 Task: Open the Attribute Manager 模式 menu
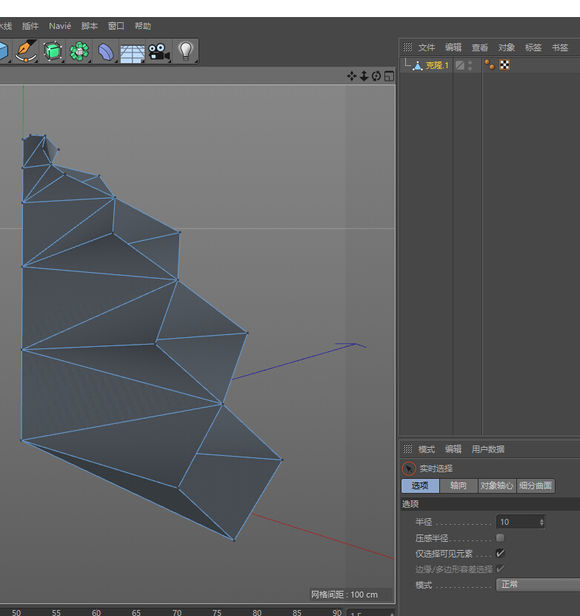click(426, 449)
